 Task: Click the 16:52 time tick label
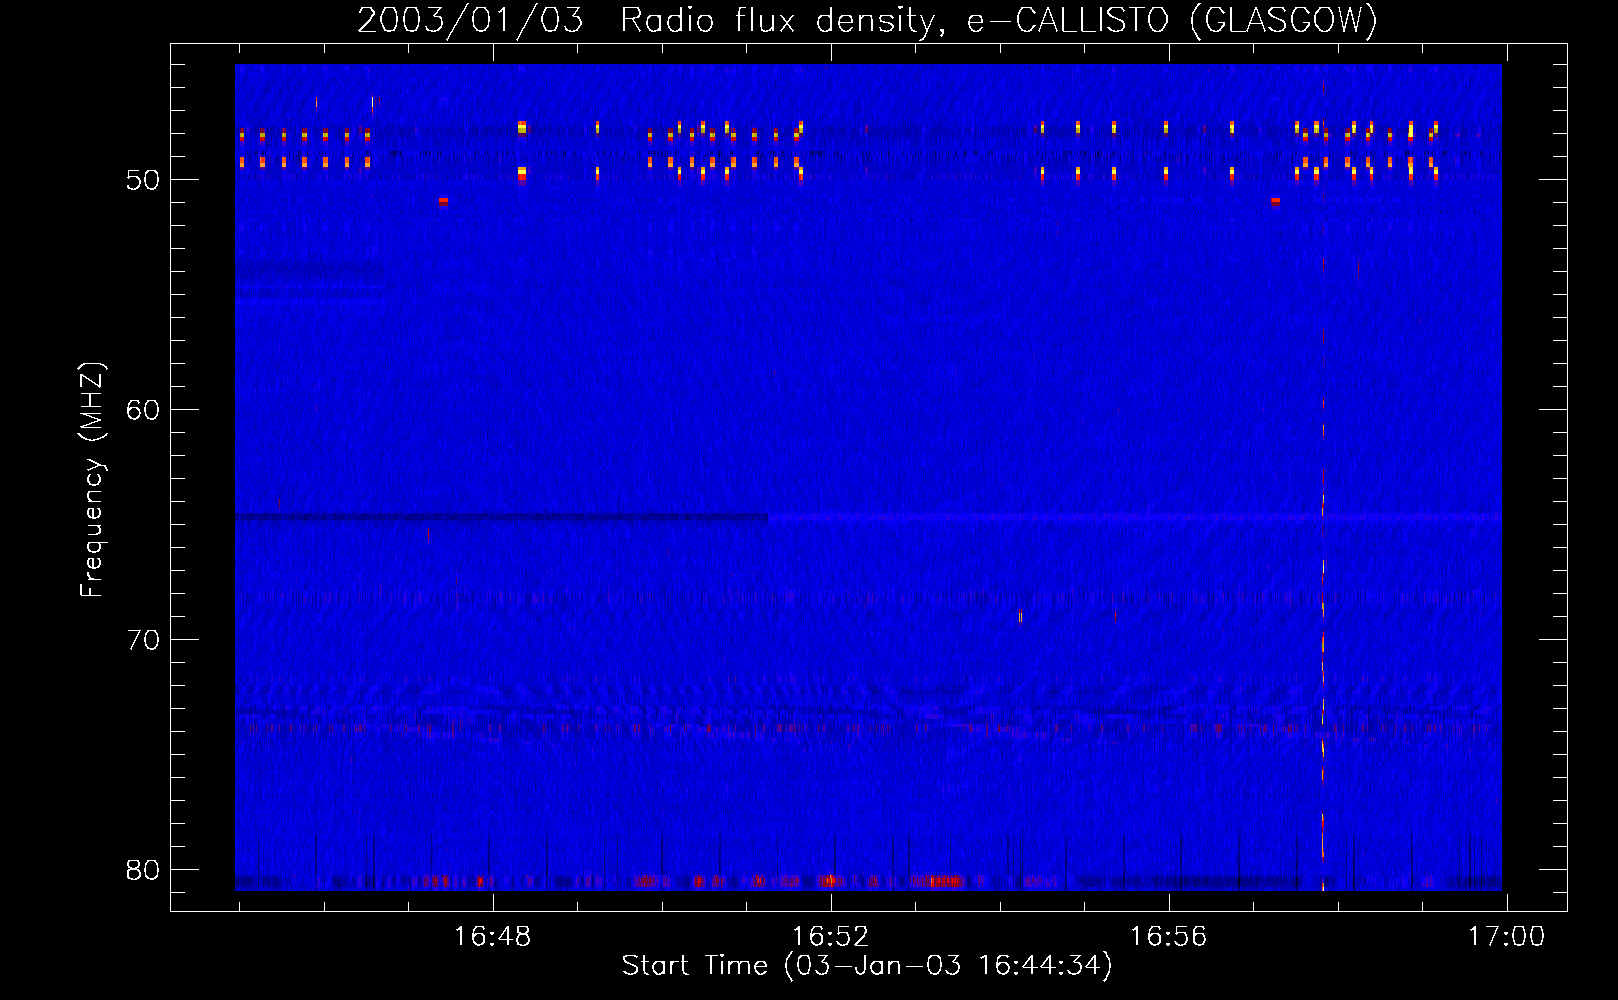[x=830, y=936]
